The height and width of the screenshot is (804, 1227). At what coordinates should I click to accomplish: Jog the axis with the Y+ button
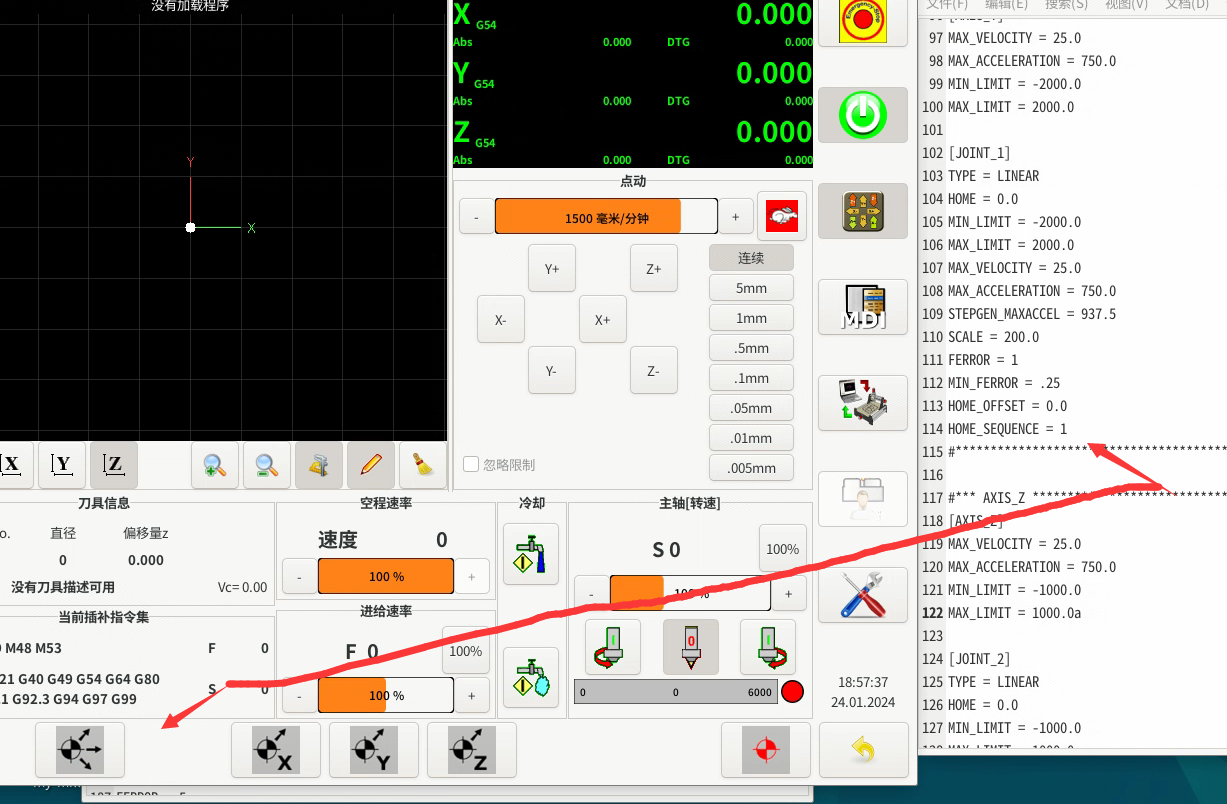point(551,268)
